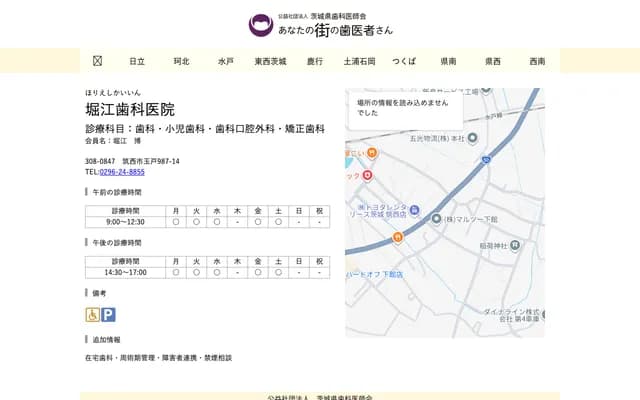This screenshot has width=640, height=400.
Task: Click the address 筑西市玉戸987-14
Action: [x=151, y=161]
